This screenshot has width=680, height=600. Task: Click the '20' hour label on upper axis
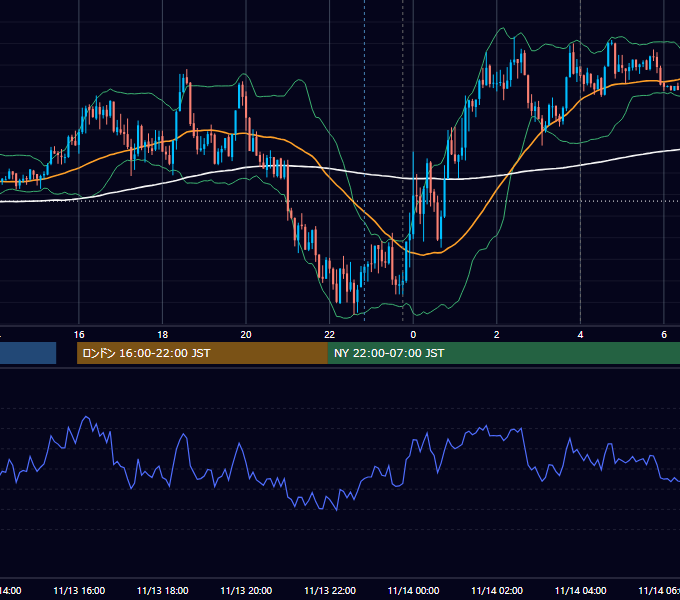point(246,335)
